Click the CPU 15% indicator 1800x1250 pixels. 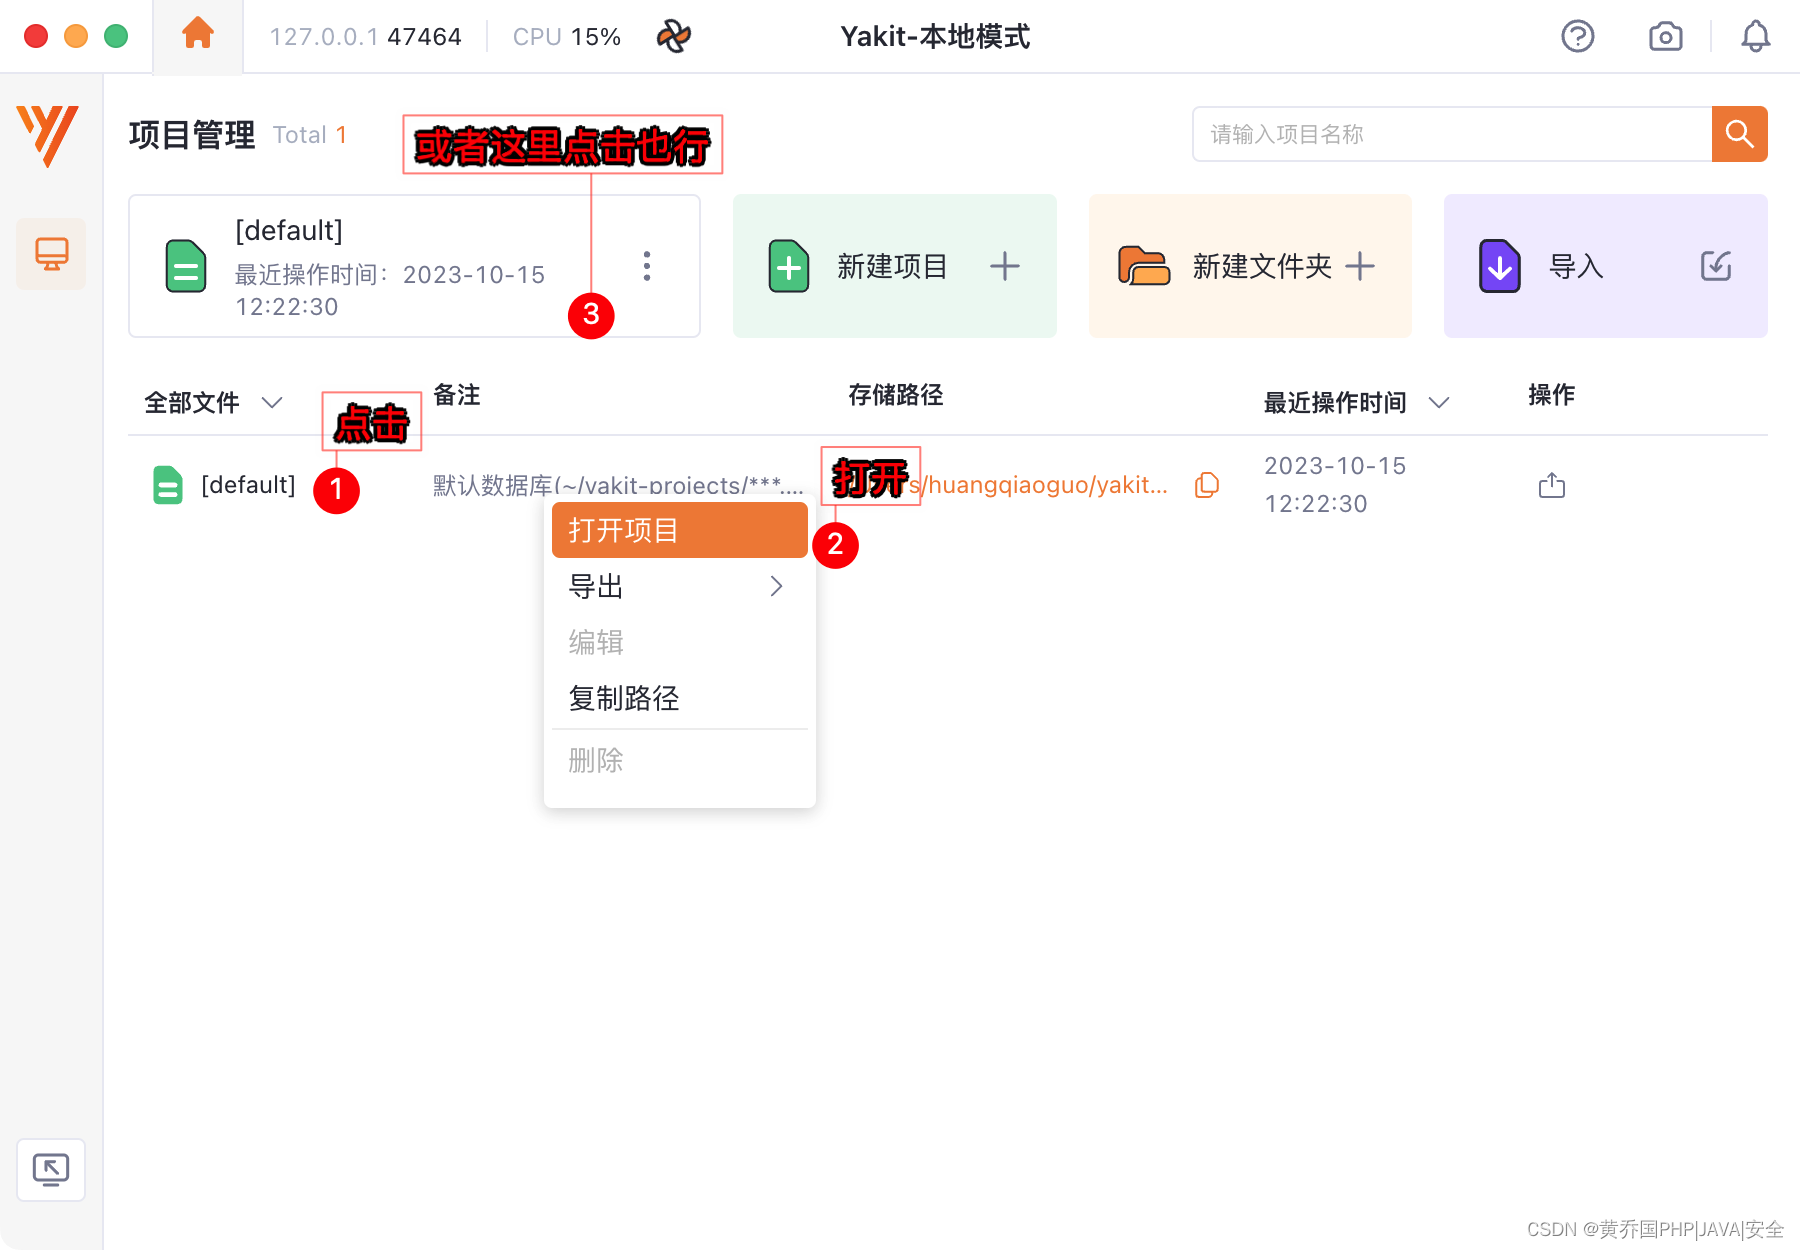566,37
